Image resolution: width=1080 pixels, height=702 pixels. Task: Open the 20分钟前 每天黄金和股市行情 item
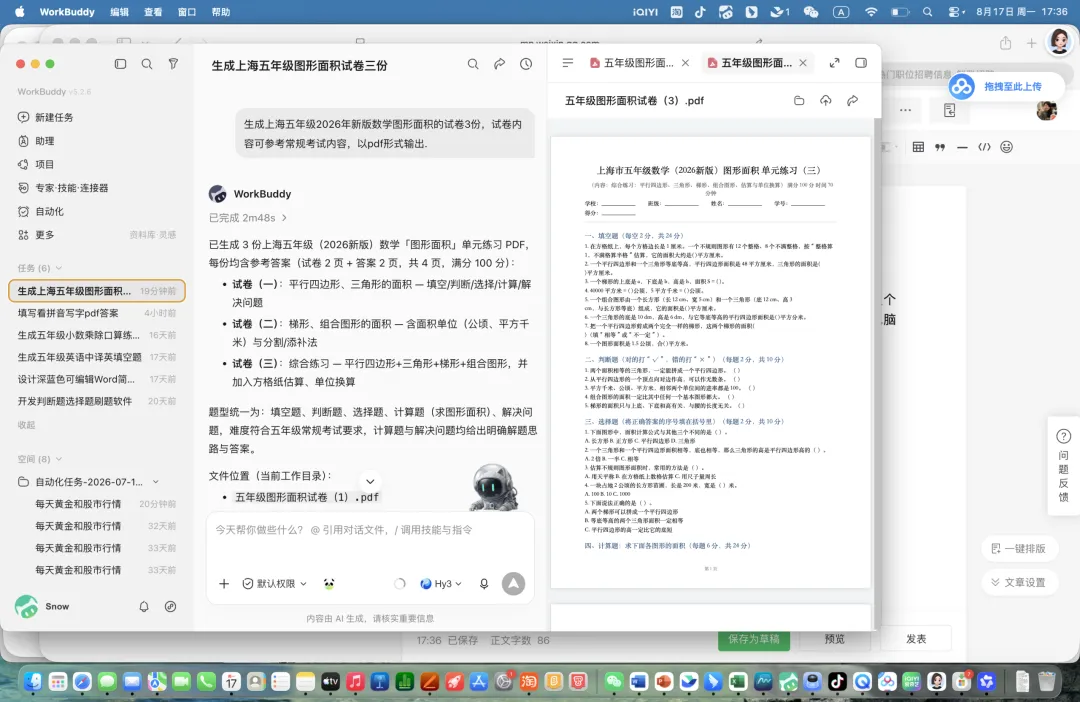96,504
